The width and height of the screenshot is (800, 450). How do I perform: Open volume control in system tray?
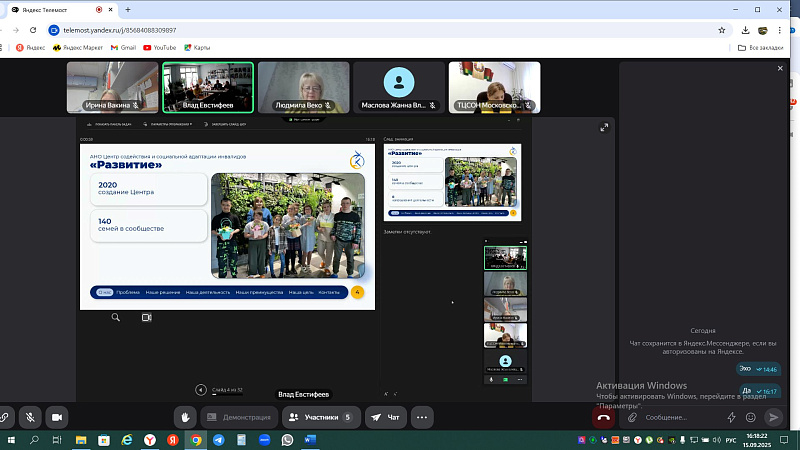coord(716,440)
